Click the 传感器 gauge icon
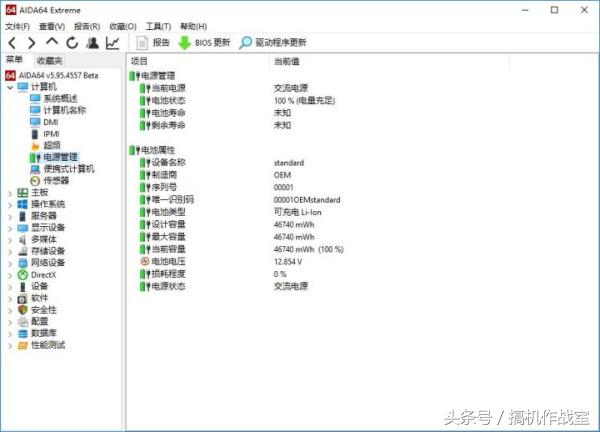The height and width of the screenshot is (432, 600). [x=35, y=181]
